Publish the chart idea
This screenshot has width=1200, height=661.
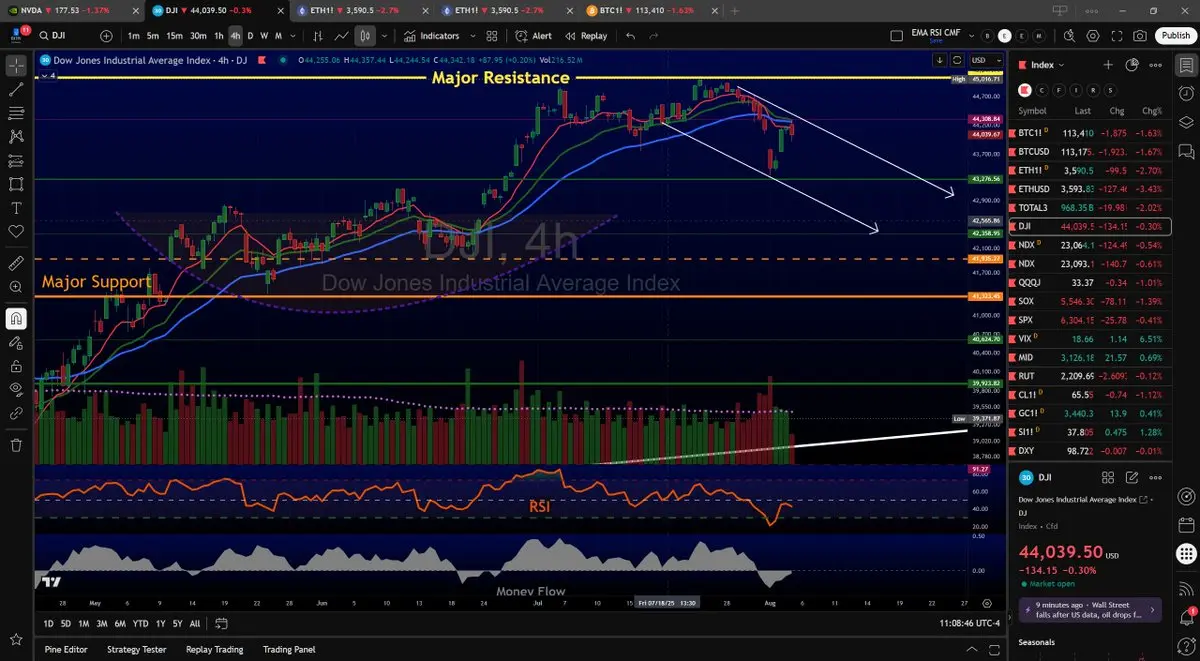coord(1175,36)
